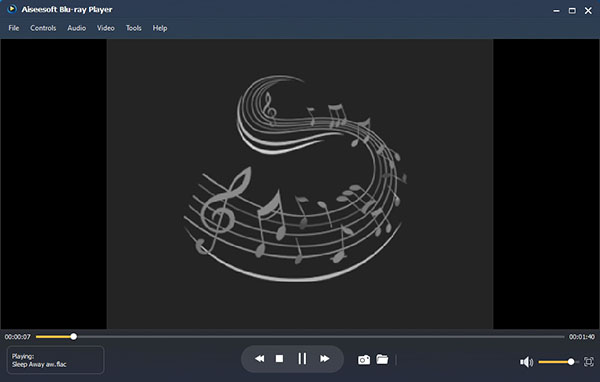Open the snapshot folder icon
Viewport: 600px width, 382px height.
pos(382,359)
